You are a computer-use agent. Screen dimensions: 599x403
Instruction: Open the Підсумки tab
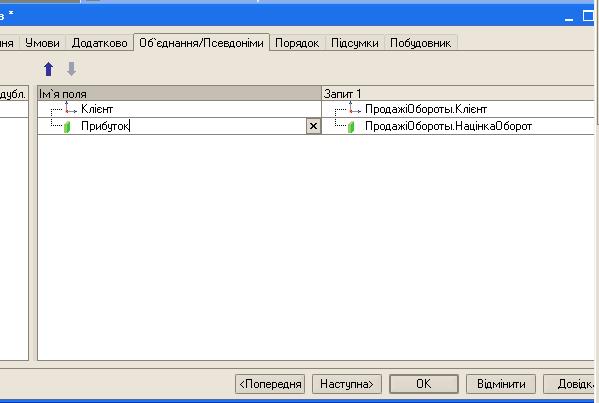[355, 43]
